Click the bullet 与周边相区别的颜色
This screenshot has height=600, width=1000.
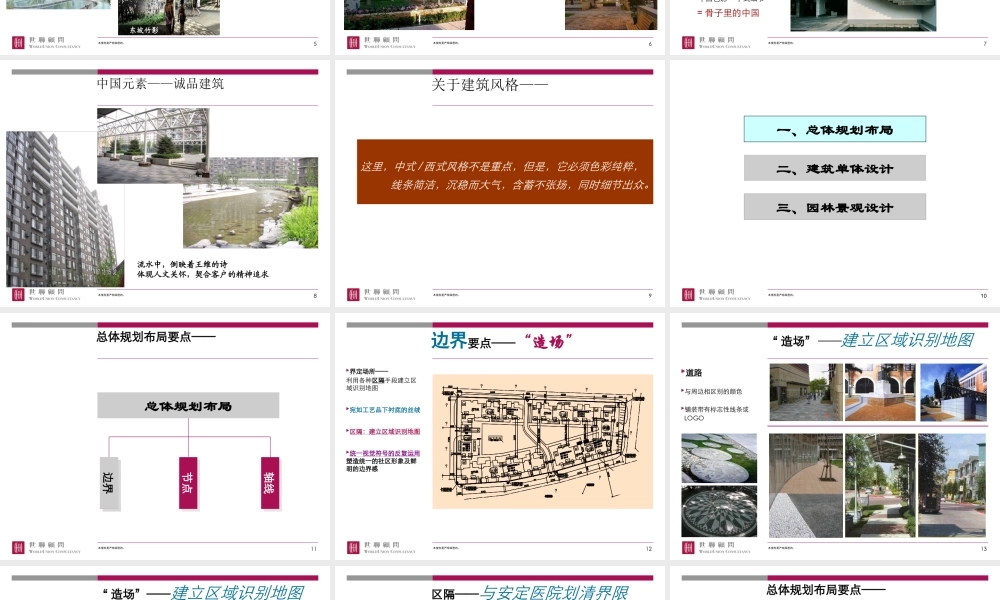(x=713, y=391)
